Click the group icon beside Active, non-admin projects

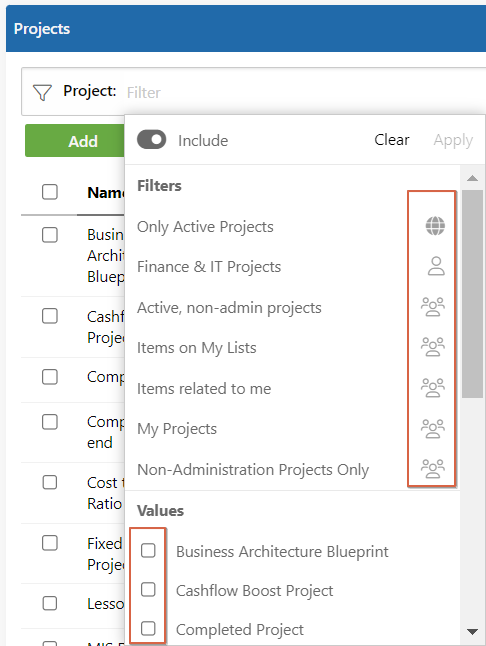[x=432, y=307]
